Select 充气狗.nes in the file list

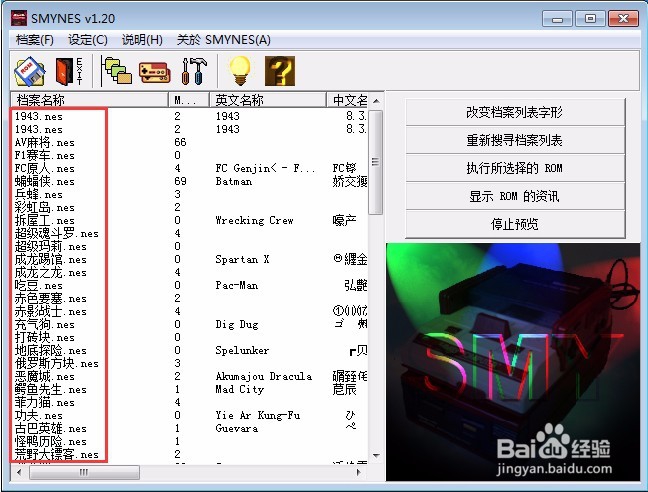(45, 325)
